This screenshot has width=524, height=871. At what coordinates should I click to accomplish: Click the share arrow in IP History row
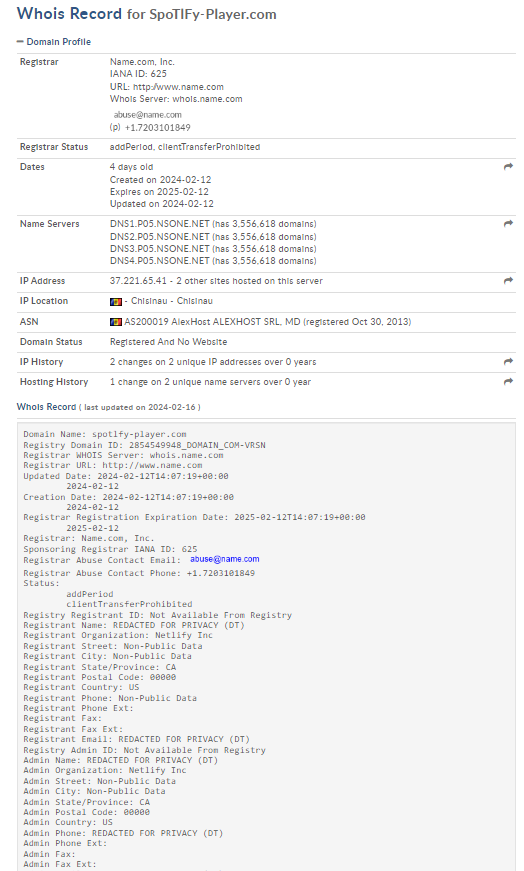508,362
